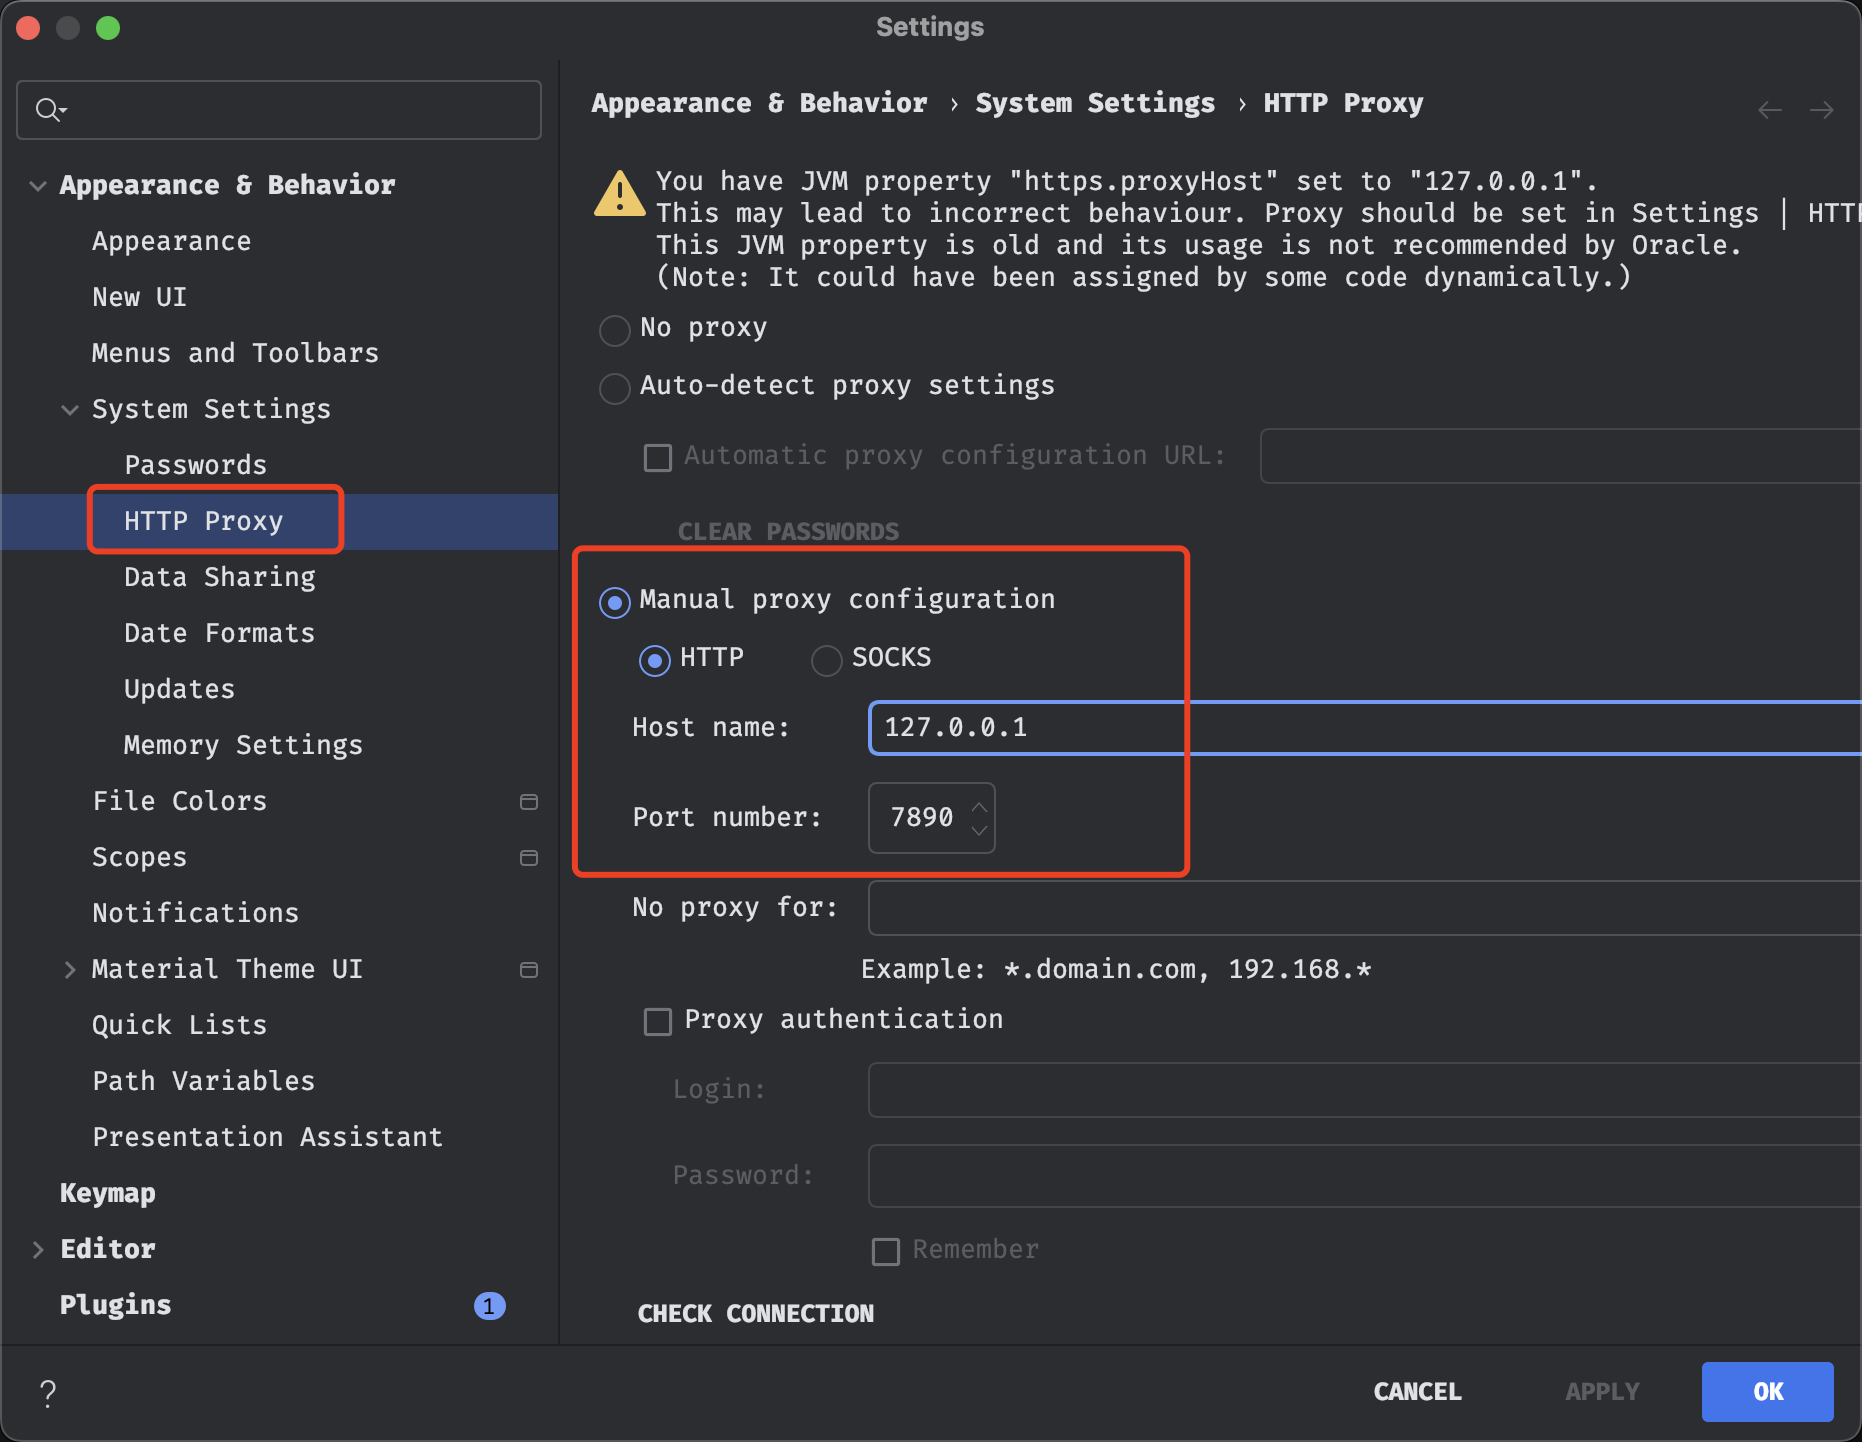Open the Date Formats settings page
The width and height of the screenshot is (1862, 1442).
click(x=220, y=634)
